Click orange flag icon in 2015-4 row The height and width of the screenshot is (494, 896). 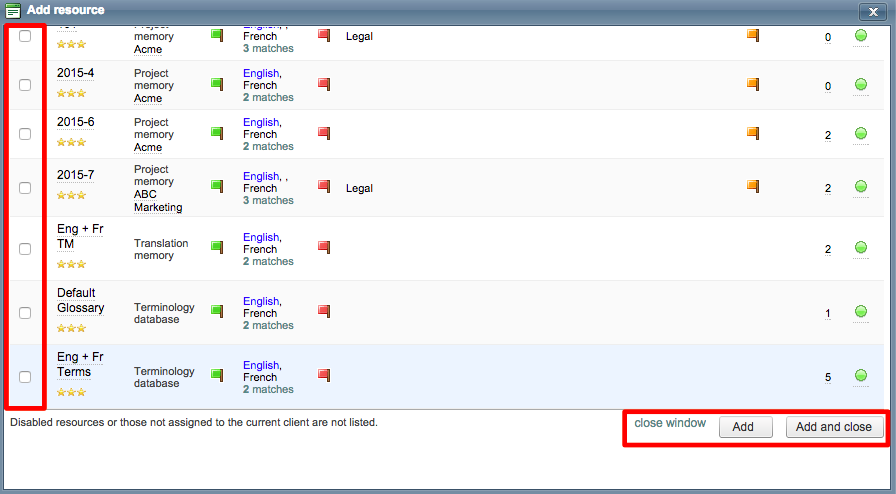pyautogui.click(x=753, y=84)
